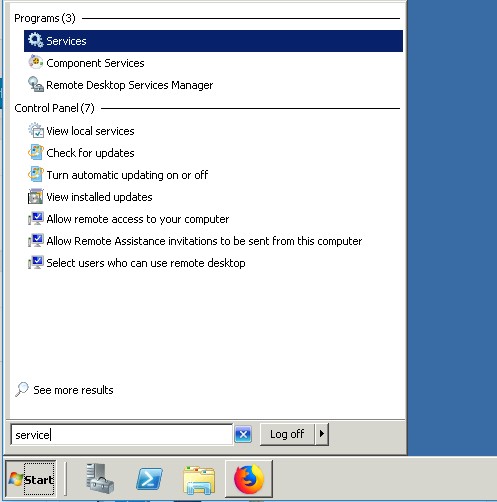Clear the search text with the X button
The height and width of the screenshot is (502, 497).
(x=243, y=434)
